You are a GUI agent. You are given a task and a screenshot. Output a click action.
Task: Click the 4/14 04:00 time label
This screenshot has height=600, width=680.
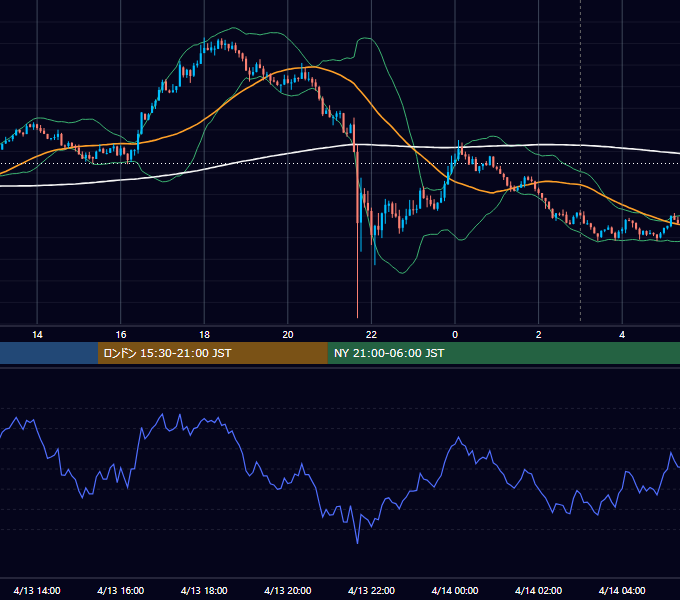click(x=622, y=590)
